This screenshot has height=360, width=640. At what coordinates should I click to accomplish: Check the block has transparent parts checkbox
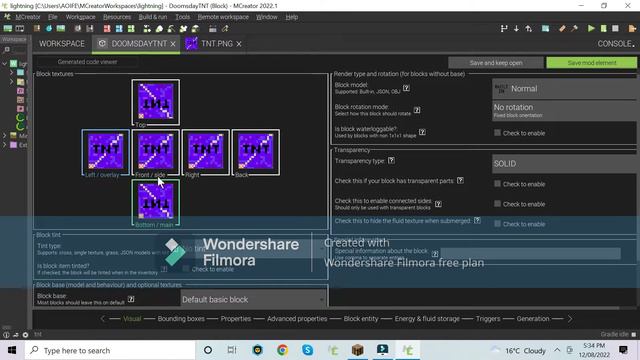pyautogui.click(x=497, y=184)
